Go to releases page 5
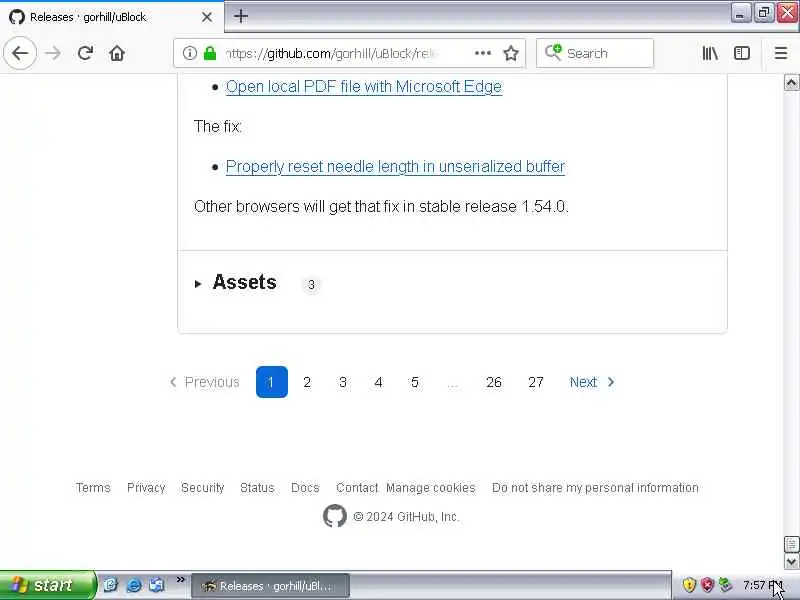The image size is (800, 600). tap(414, 382)
